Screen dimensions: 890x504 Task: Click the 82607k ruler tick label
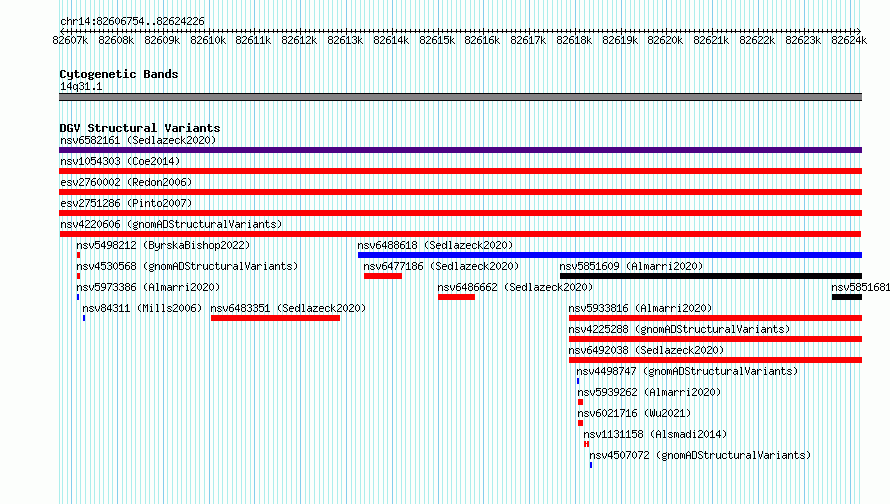coord(70,40)
